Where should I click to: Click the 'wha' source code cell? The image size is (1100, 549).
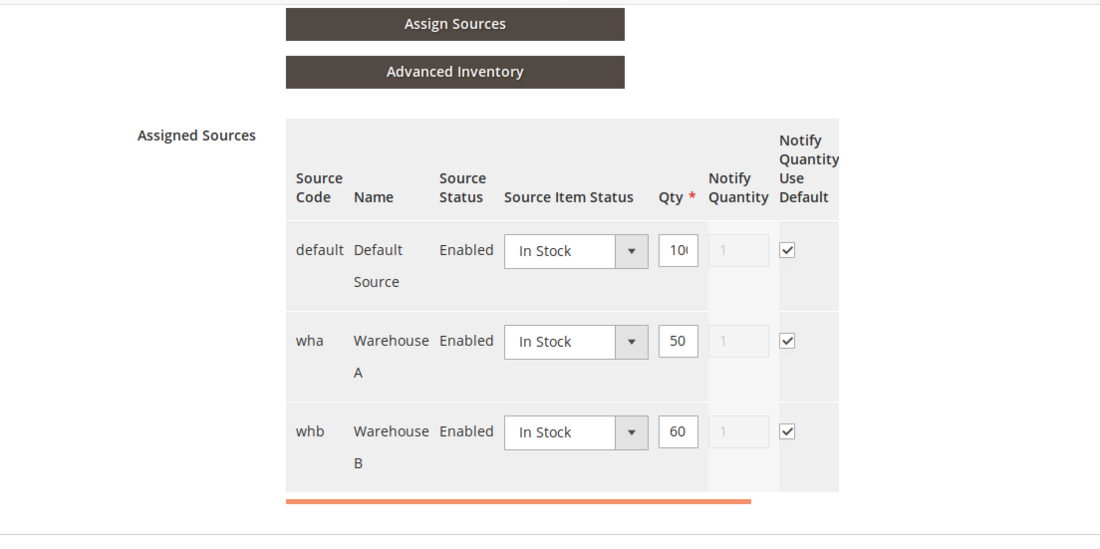click(x=310, y=341)
